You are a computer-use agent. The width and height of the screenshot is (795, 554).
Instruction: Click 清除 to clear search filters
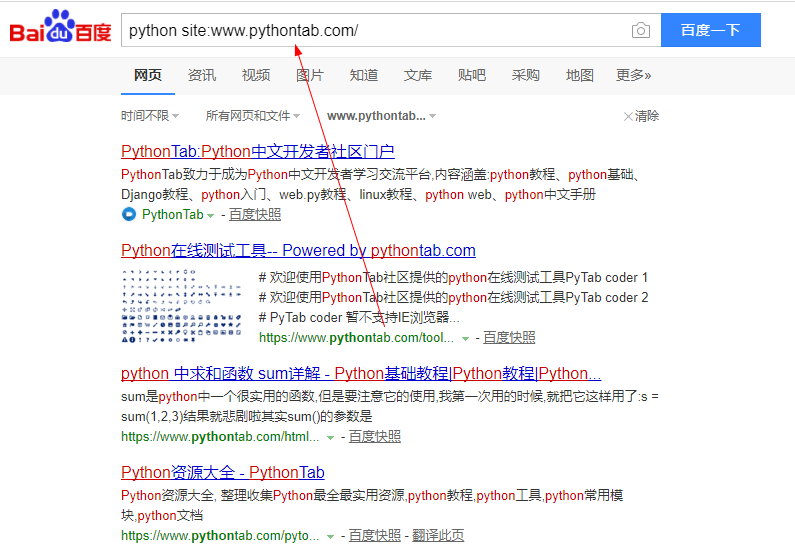[647, 116]
